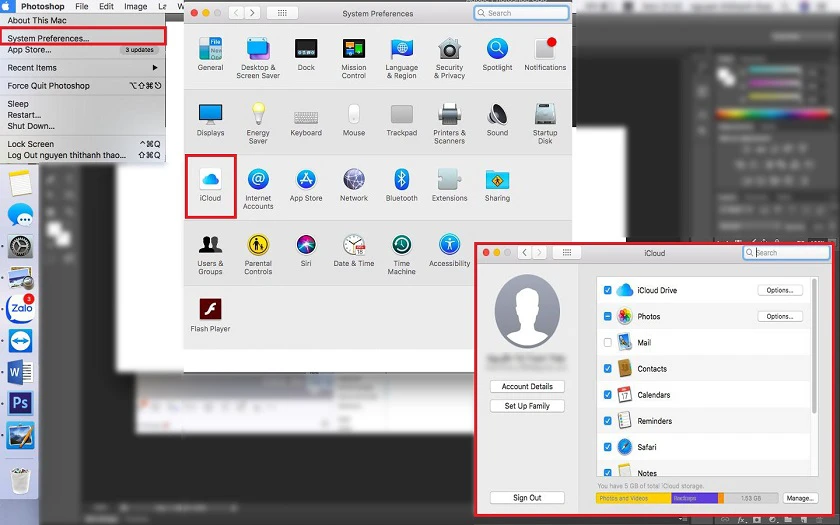Click the Sign Out button
The height and width of the screenshot is (525, 840).
(x=527, y=498)
